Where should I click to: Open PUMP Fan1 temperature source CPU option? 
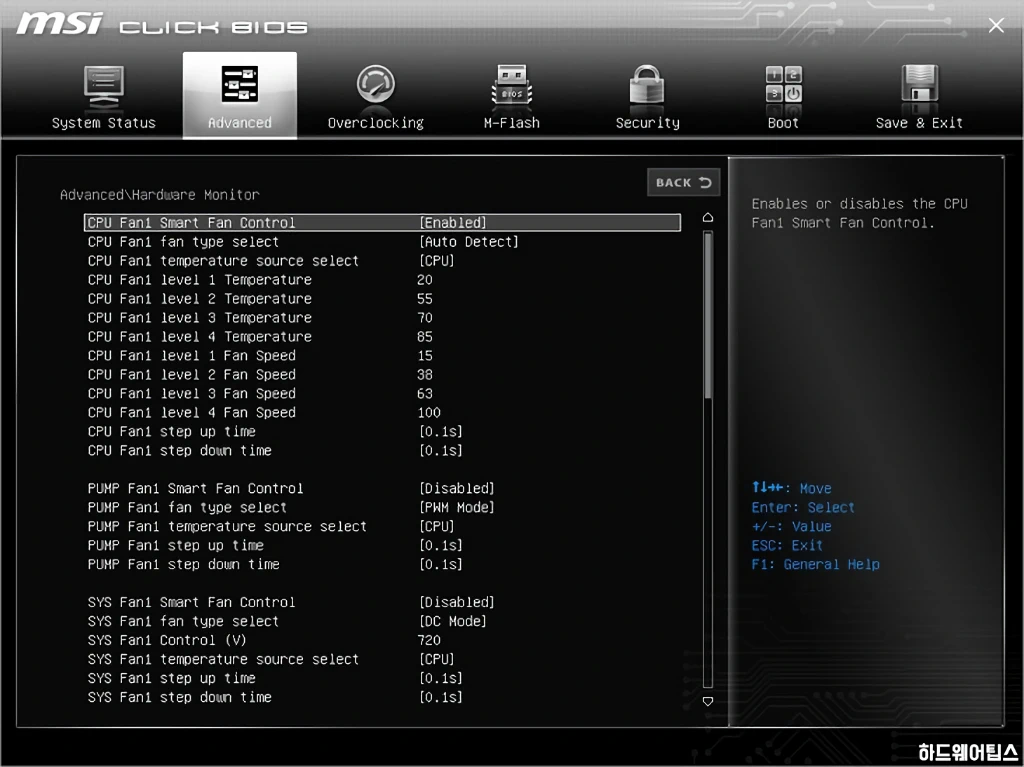[x=436, y=527]
